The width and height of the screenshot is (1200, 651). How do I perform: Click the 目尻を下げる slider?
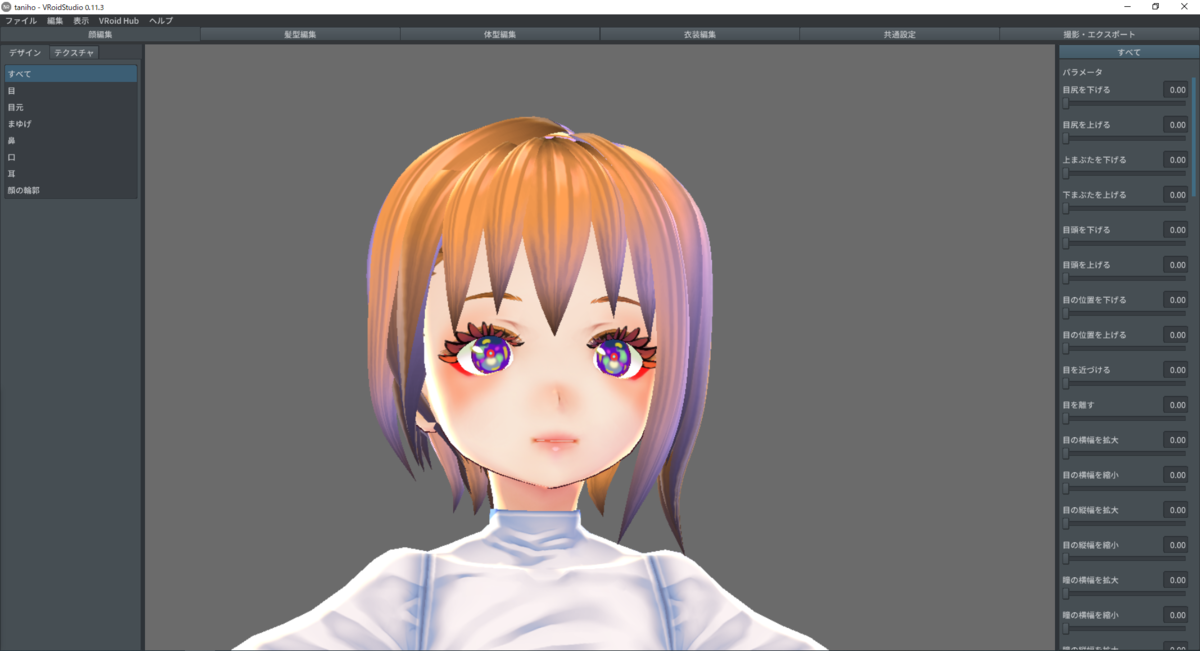pos(1125,103)
